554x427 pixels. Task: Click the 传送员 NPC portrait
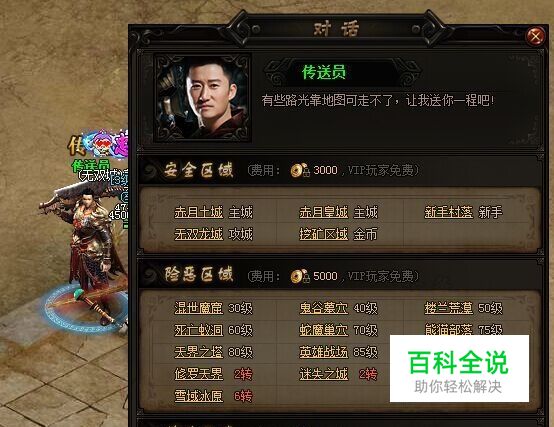(203, 98)
